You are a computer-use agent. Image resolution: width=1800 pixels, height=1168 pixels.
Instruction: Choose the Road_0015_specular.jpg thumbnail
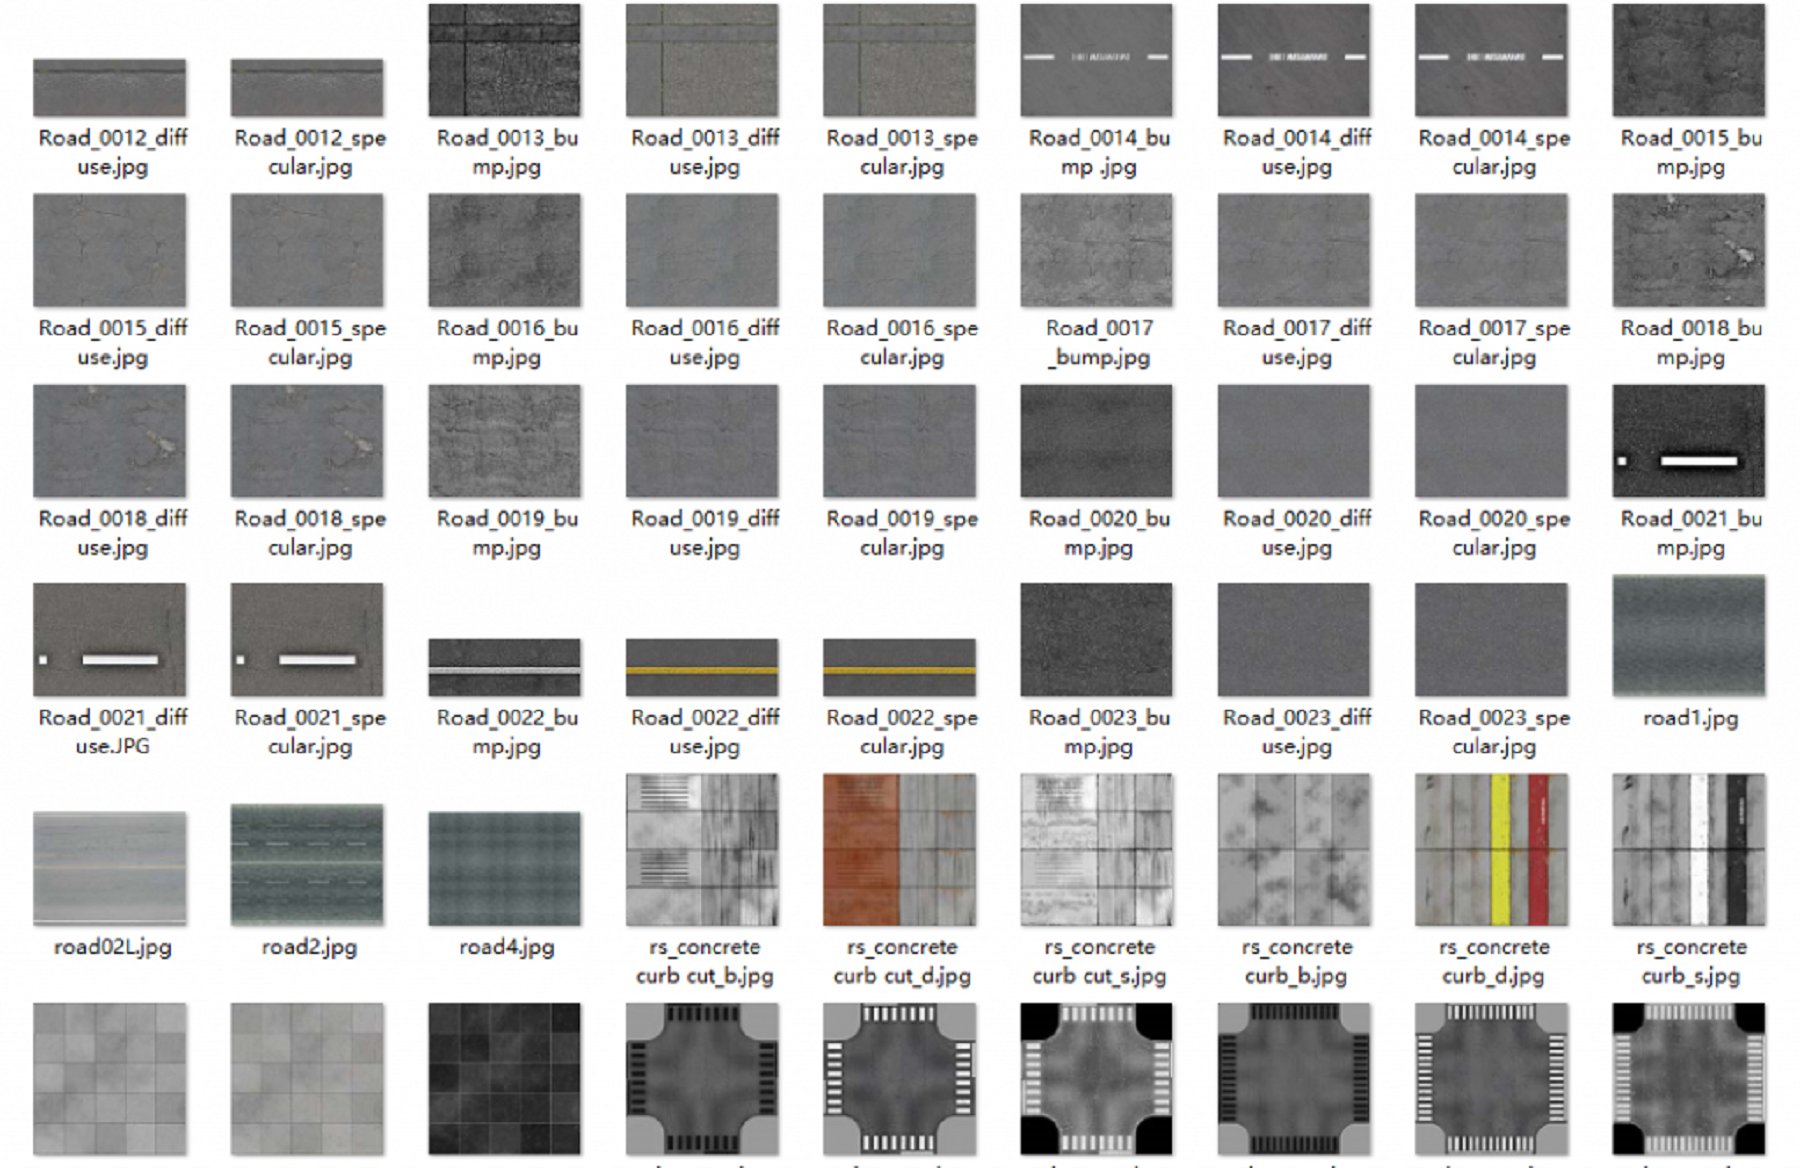pyautogui.click(x=307, y=250)
